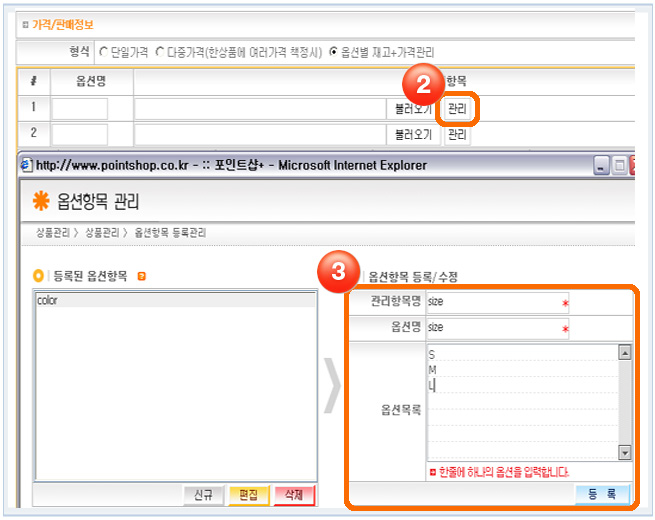655x520 pixels.
Task: Click 관리 button in option row 1
Action: tap(457, 108)
